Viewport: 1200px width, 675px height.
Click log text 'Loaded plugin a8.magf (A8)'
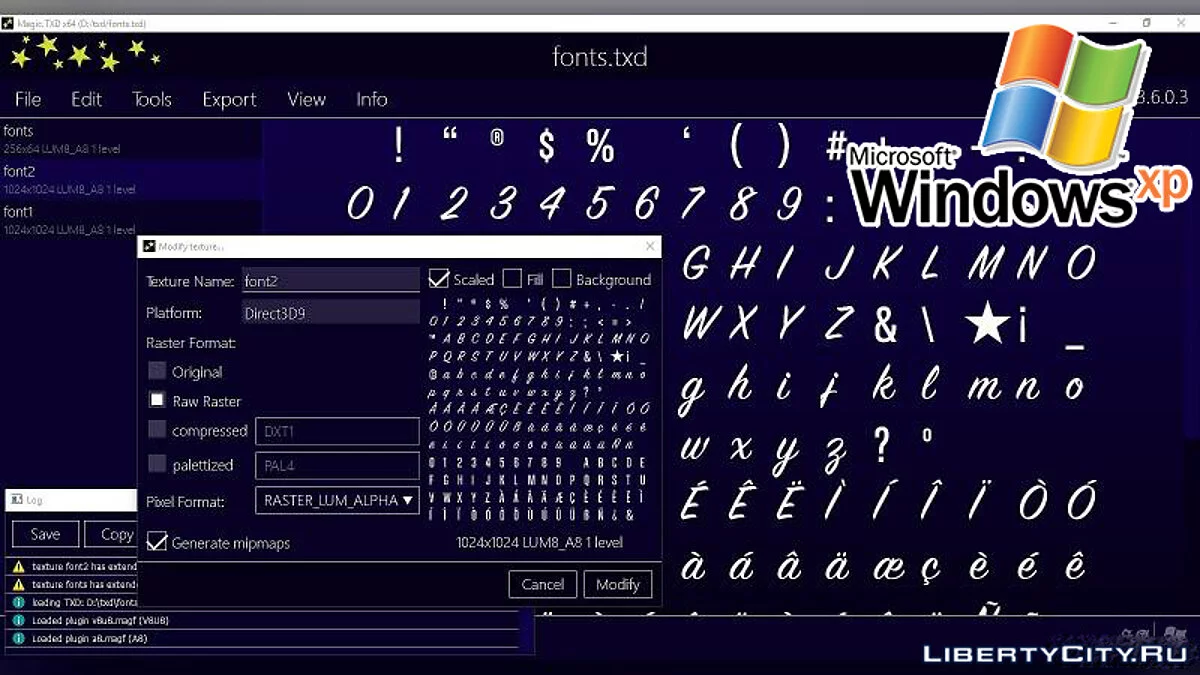[x=89, y=638]
